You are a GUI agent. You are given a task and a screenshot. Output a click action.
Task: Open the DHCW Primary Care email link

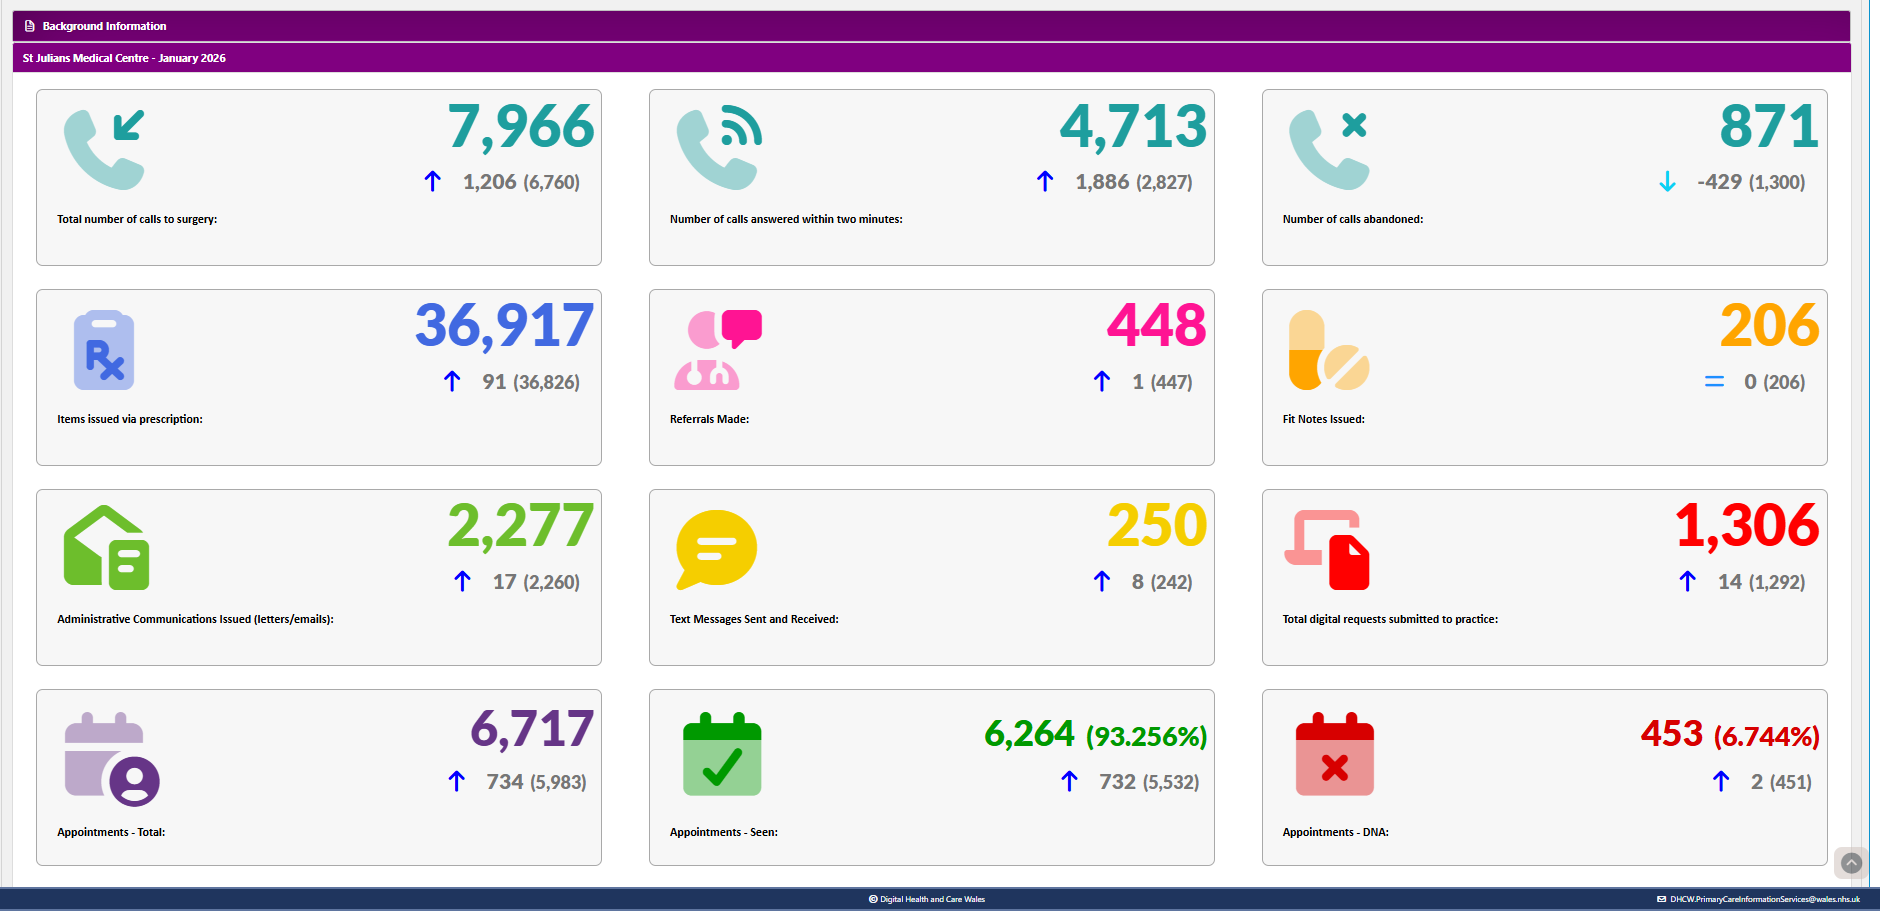1763,899
